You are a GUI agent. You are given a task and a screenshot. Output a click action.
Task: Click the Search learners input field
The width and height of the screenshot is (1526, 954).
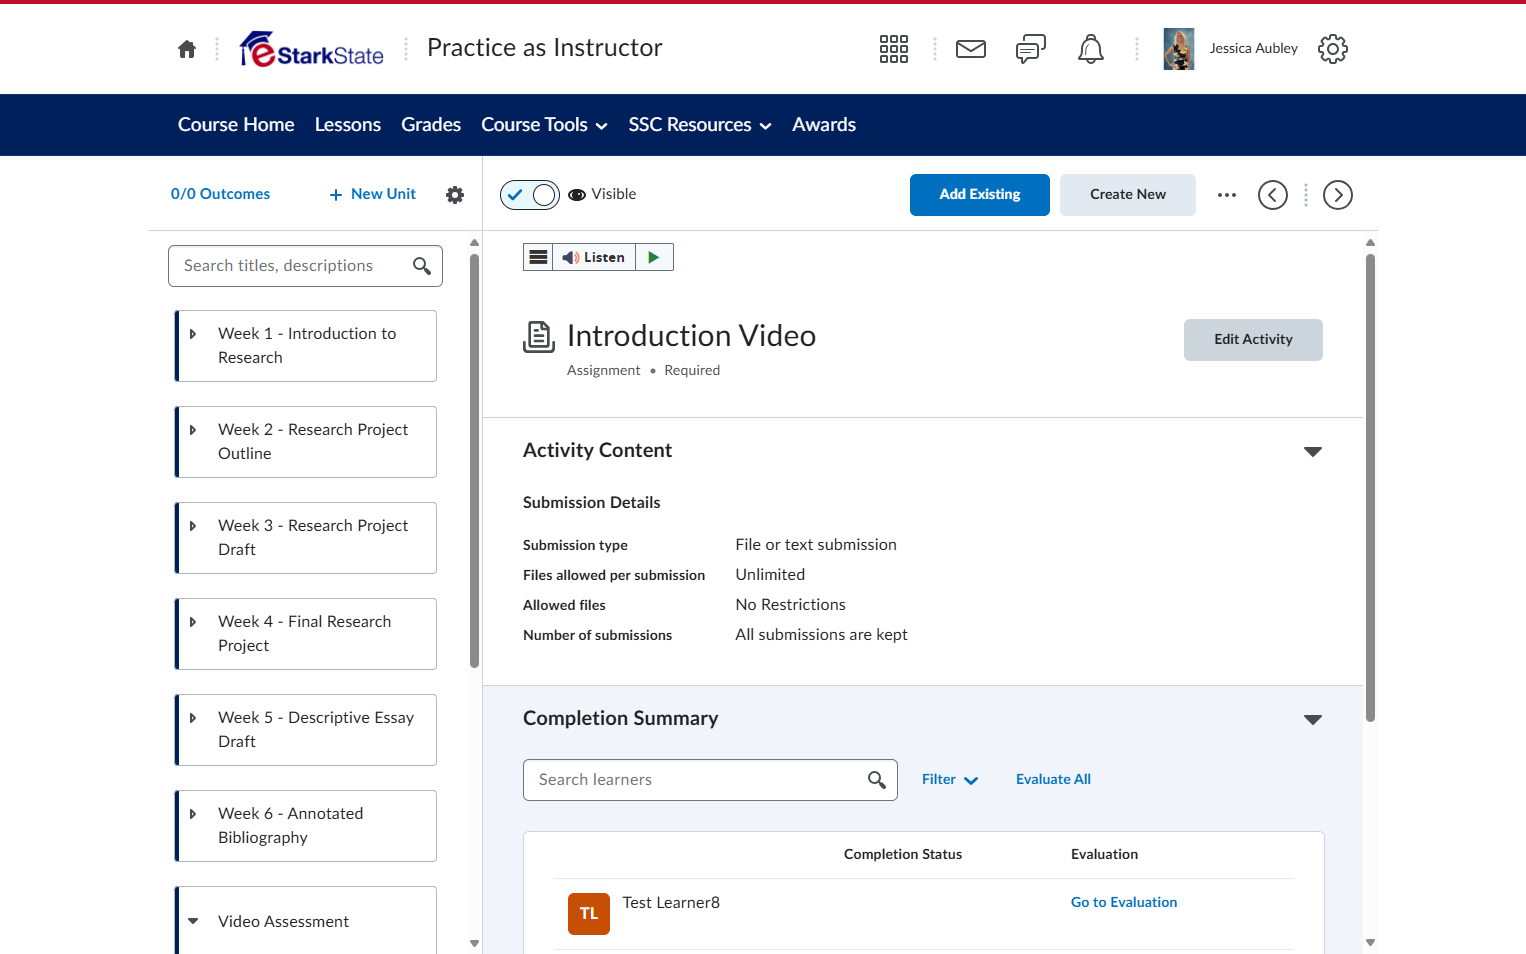[x=710, y=780]
